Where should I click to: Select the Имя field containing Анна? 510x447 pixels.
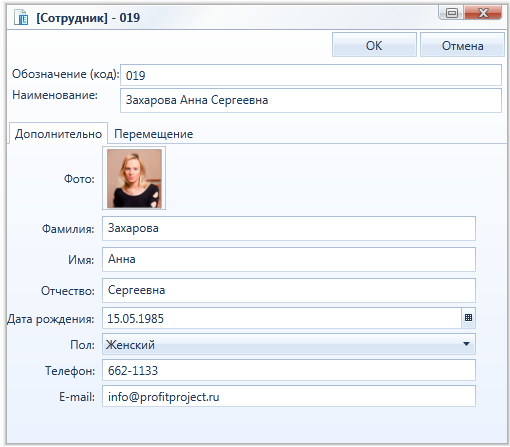289,259
